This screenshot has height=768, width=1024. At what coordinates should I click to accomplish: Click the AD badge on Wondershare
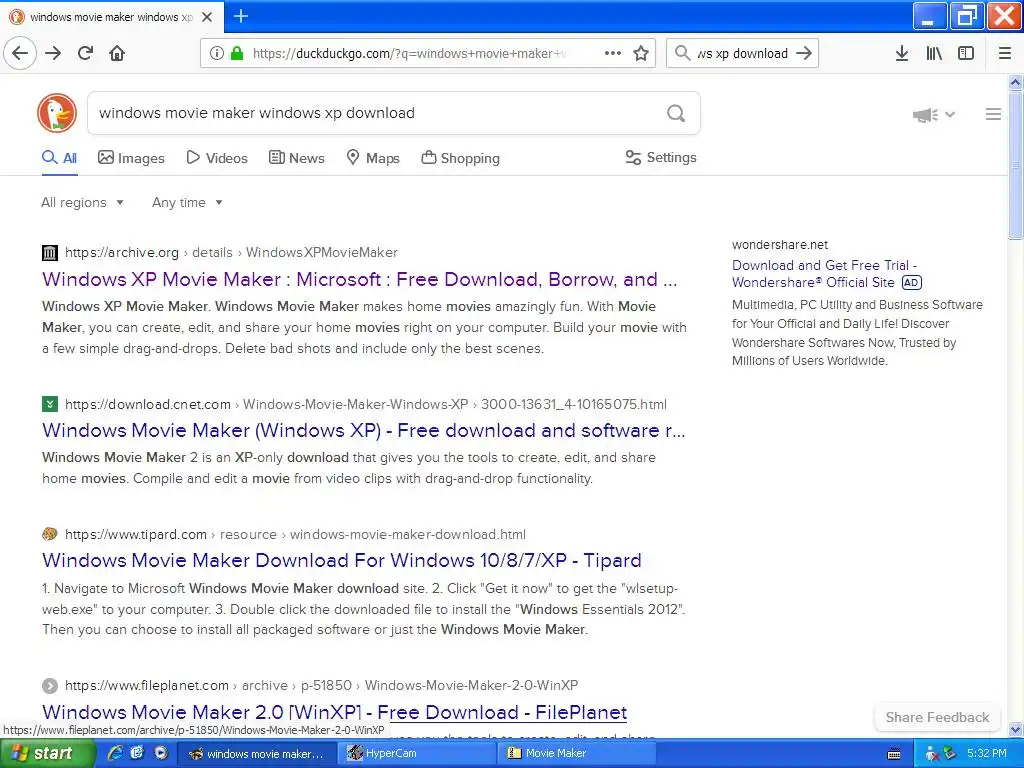pos(912,283)
